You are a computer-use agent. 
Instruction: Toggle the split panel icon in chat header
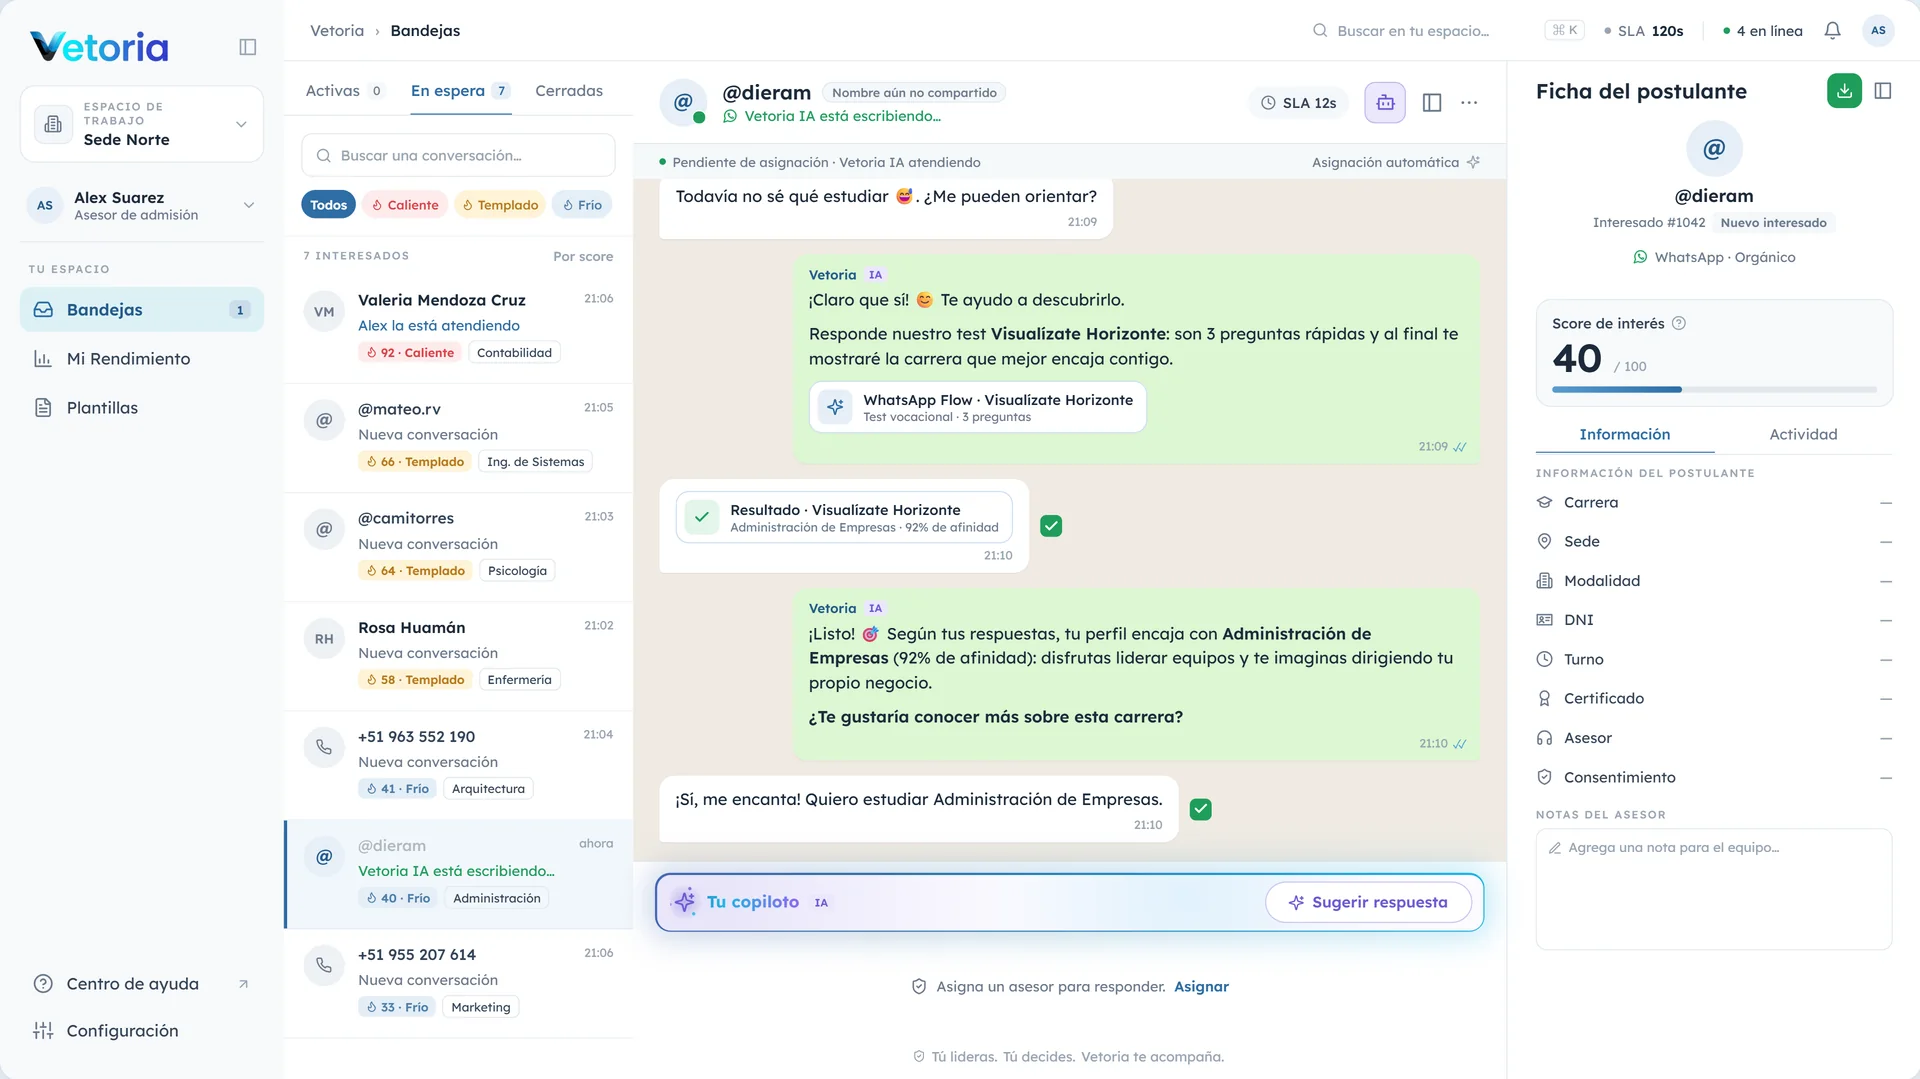pyautogui.click(x=1432, y=102)
